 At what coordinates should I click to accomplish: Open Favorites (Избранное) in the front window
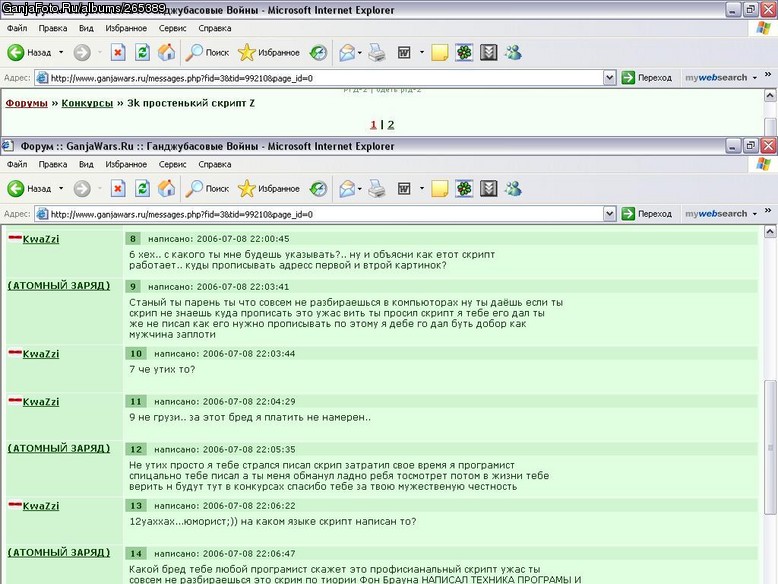click(x=268, y=189)
